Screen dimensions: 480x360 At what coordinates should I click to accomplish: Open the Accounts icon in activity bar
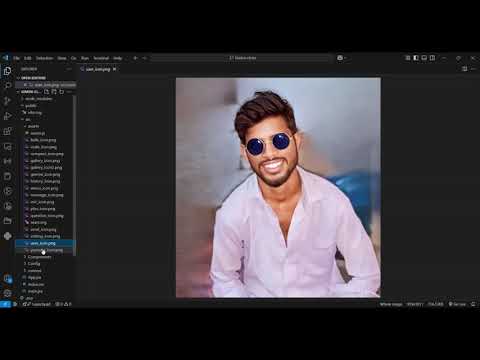tap(7, 278)
